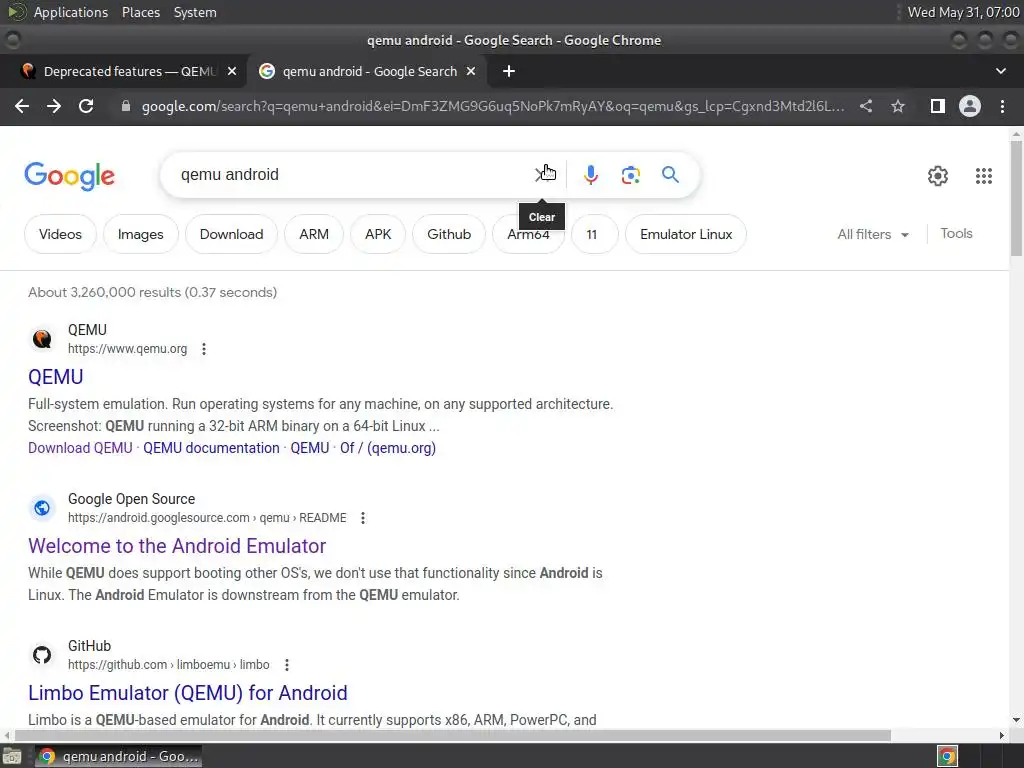
Task: Select the qemu android taskbar window button
Action: pos(118,757)
